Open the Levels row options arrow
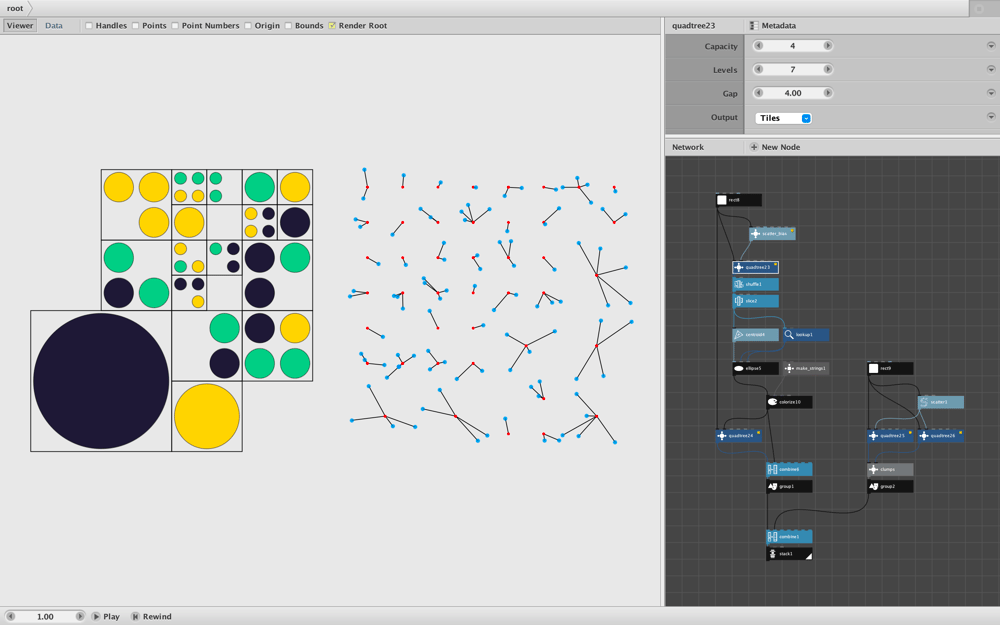This screenshot has width=1000, height=625. pos(991,70)
